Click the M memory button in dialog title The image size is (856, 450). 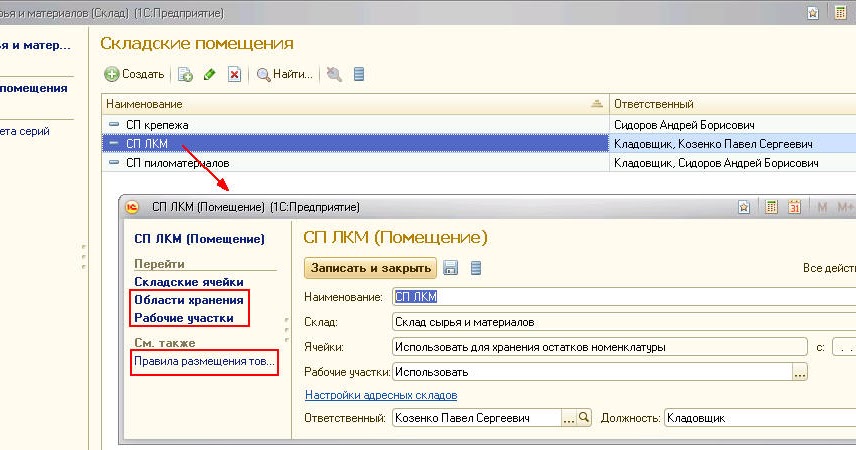coord(822,207)
